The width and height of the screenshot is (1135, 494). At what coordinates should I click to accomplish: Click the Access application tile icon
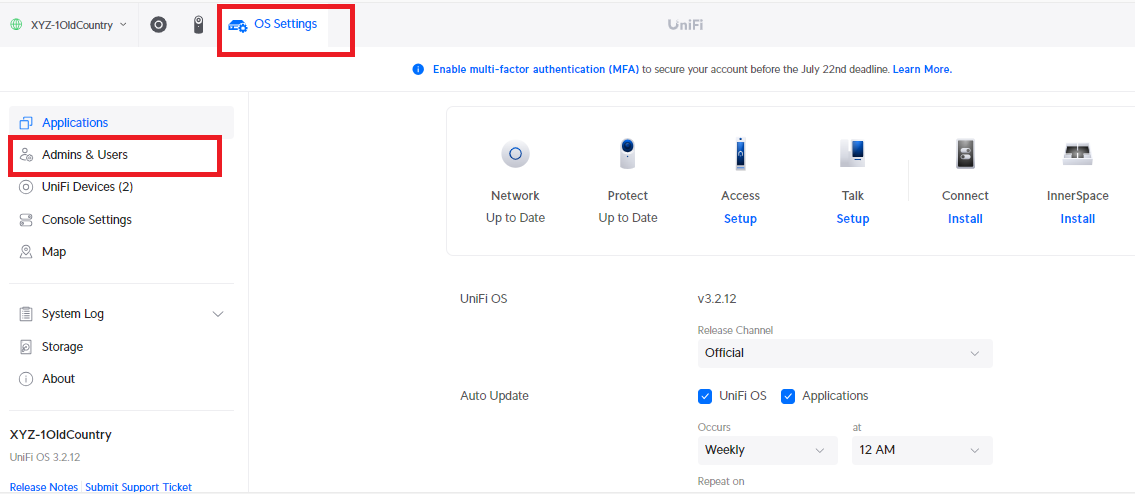[x=740, y=154]
